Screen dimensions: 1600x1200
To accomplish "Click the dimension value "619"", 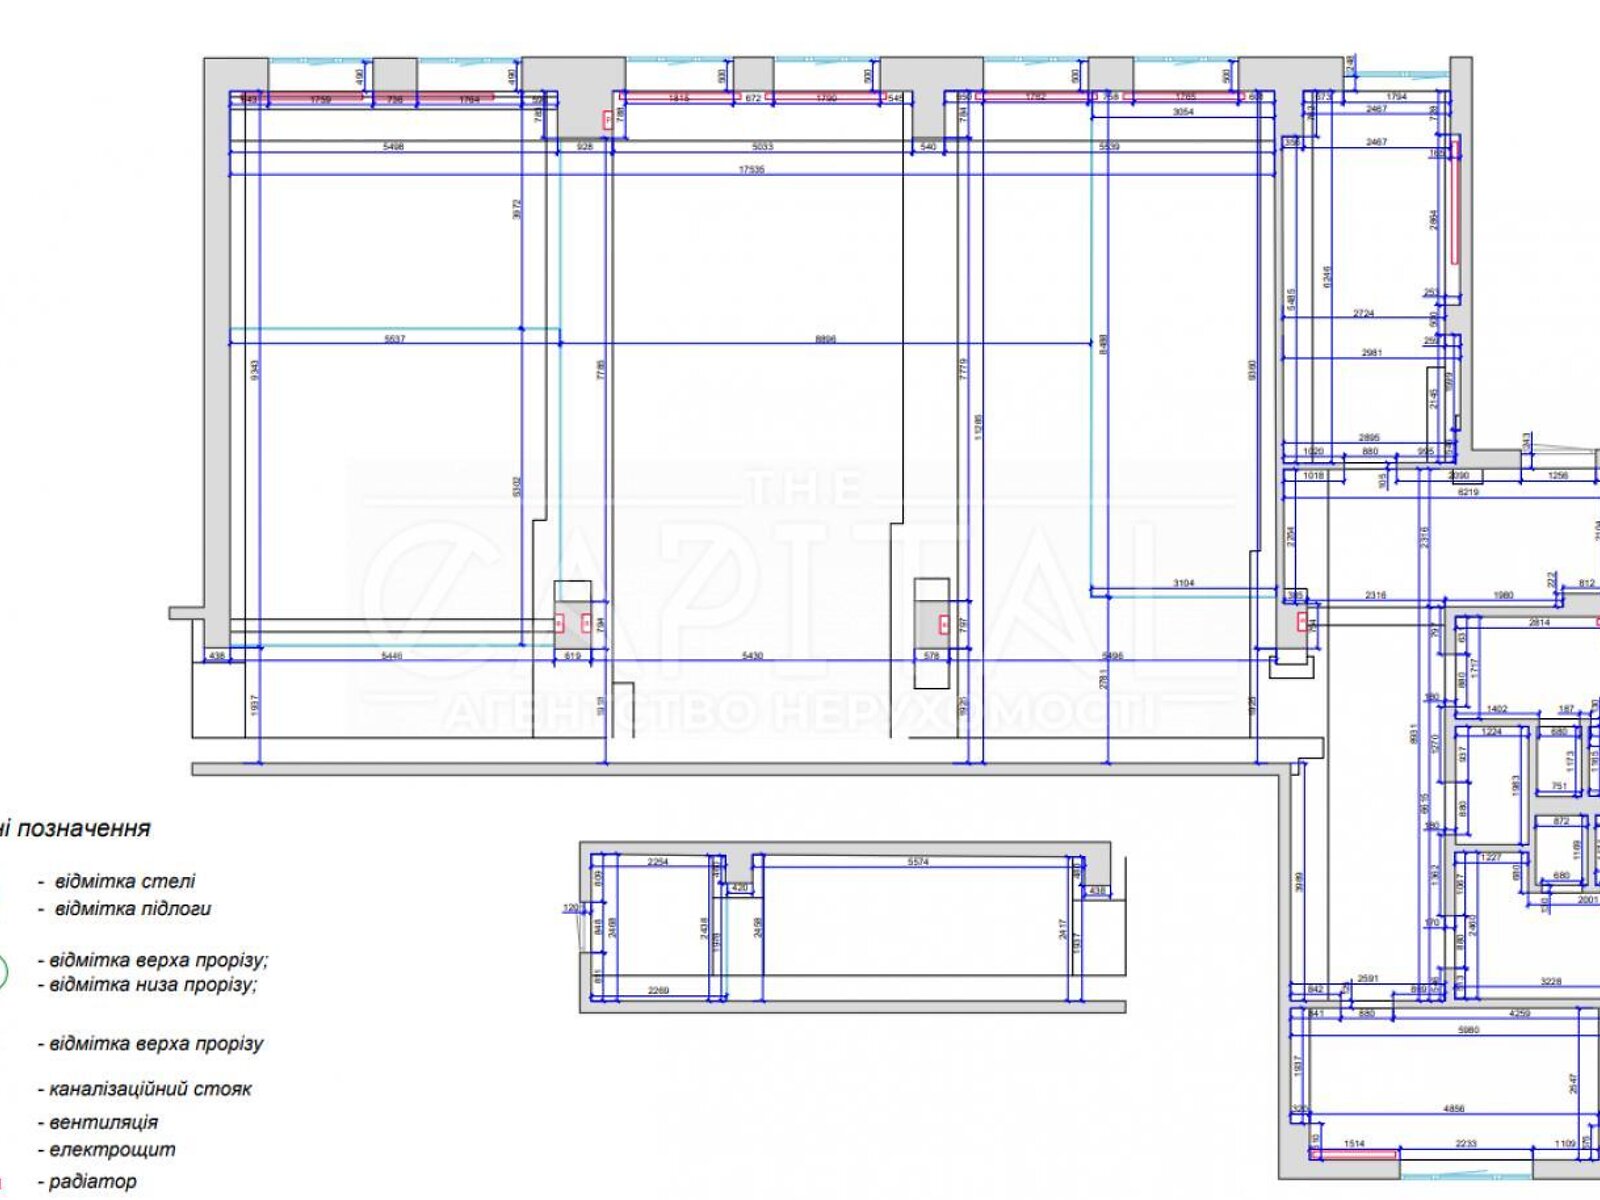I will click(572, 657).
